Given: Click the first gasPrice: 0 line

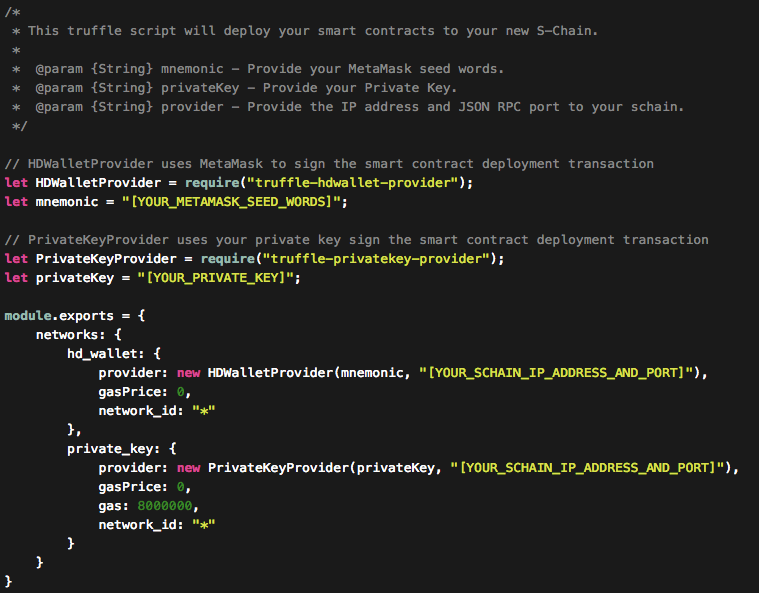Looking at the screenshot, I should [x=141, y=392].
